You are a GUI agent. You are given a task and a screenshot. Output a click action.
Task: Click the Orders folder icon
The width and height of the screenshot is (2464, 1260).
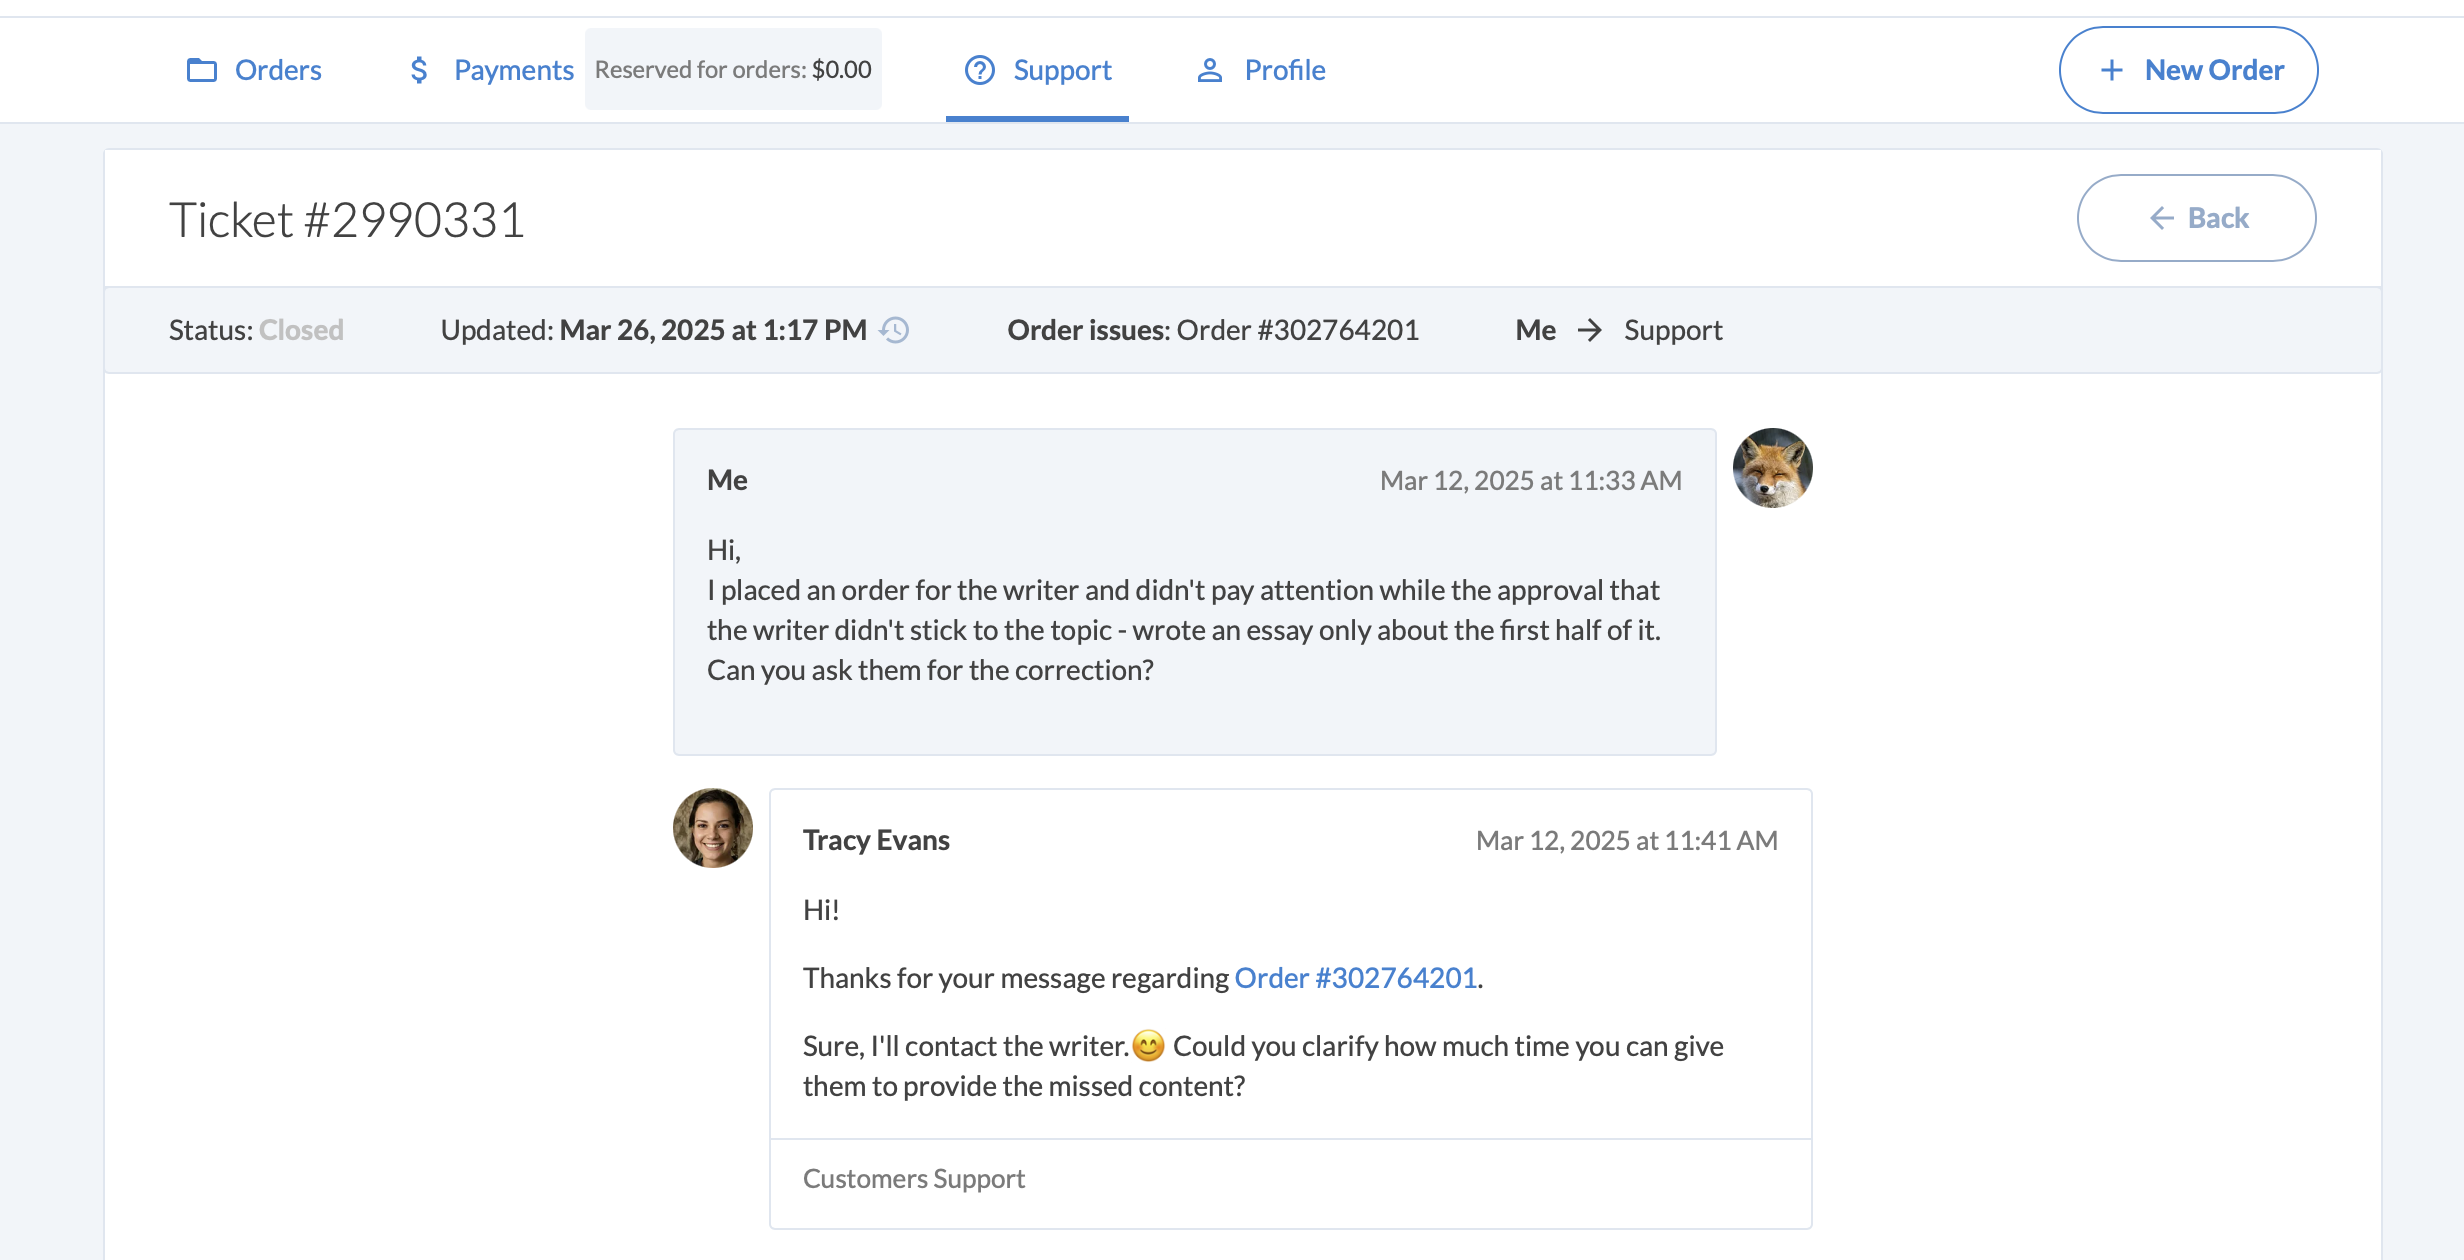(202, 70)
